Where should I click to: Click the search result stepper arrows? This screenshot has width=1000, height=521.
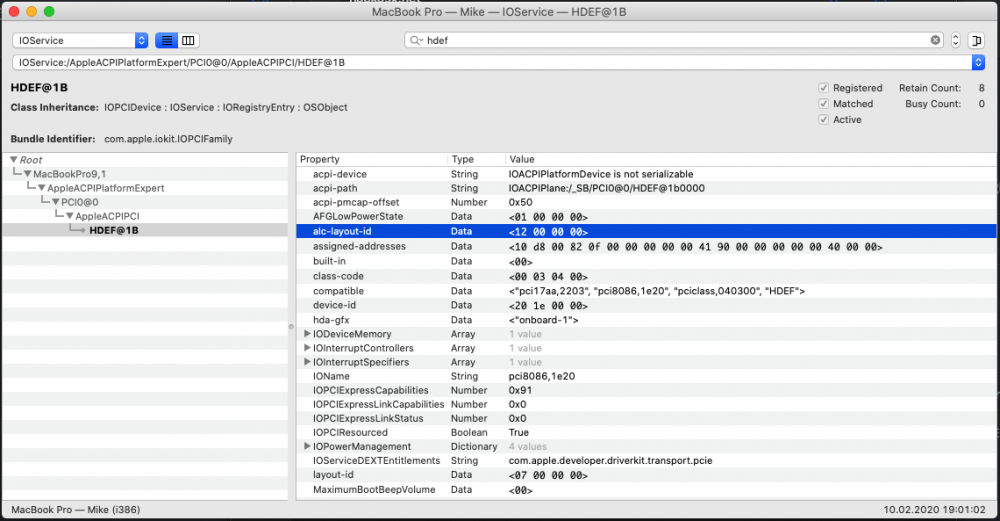tap(955, 40)
